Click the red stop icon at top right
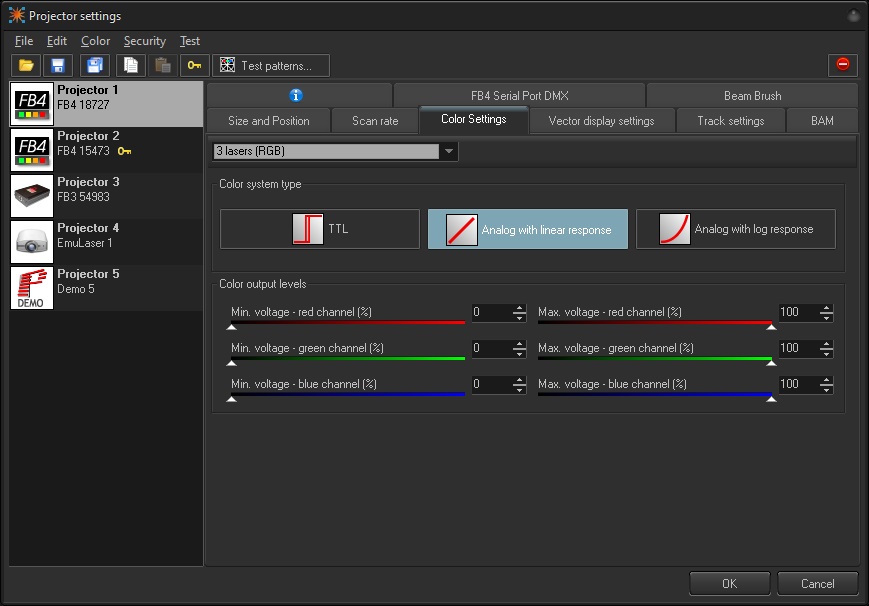Screen dimensions: 869x606 pyautogui.click(x=842, y=65)
